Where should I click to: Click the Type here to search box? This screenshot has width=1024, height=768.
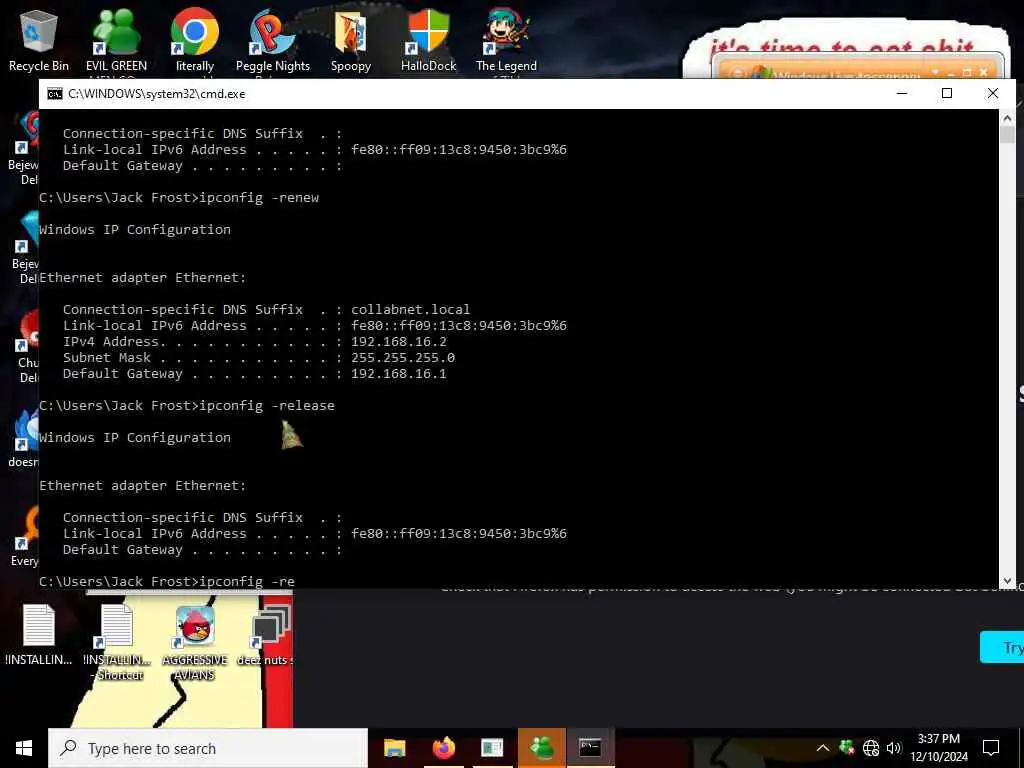[x=208, y=748]
